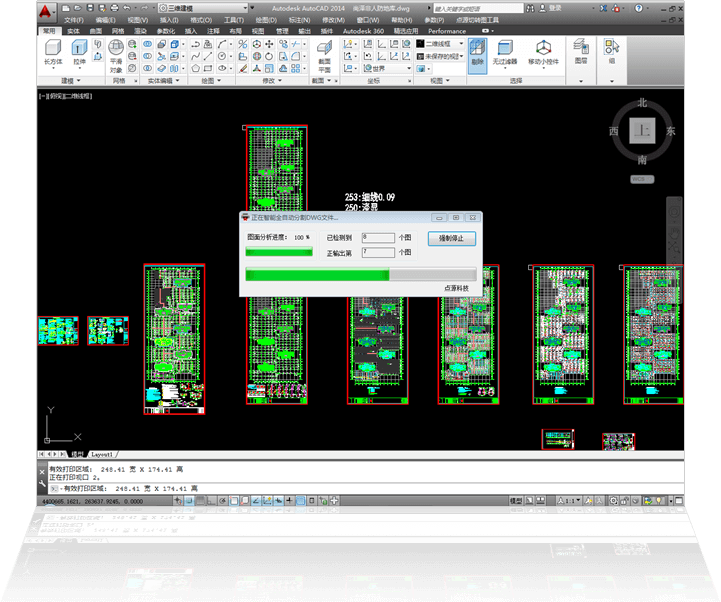721x602 pixels.
Task: Switch to the Layout1 tab
Action: pyautogui.click(x=104, y=453)
